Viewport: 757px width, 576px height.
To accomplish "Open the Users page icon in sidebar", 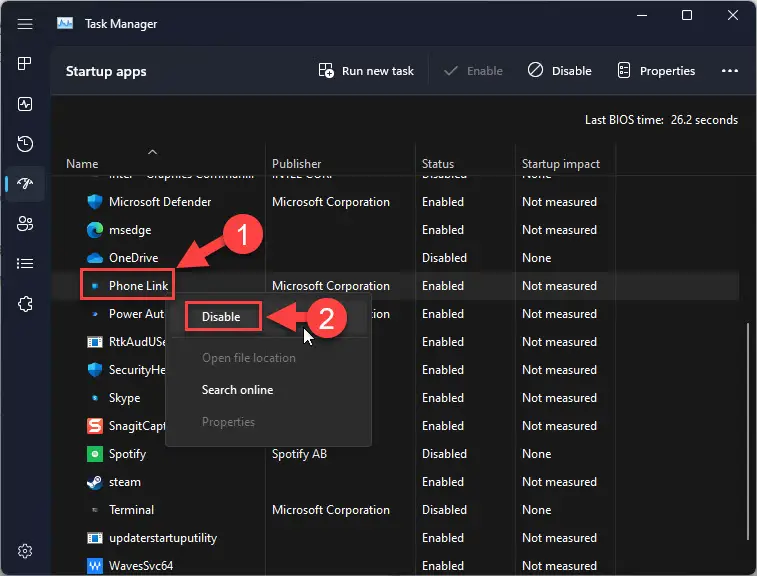I will pyautogui.click(x=25, y=223).
